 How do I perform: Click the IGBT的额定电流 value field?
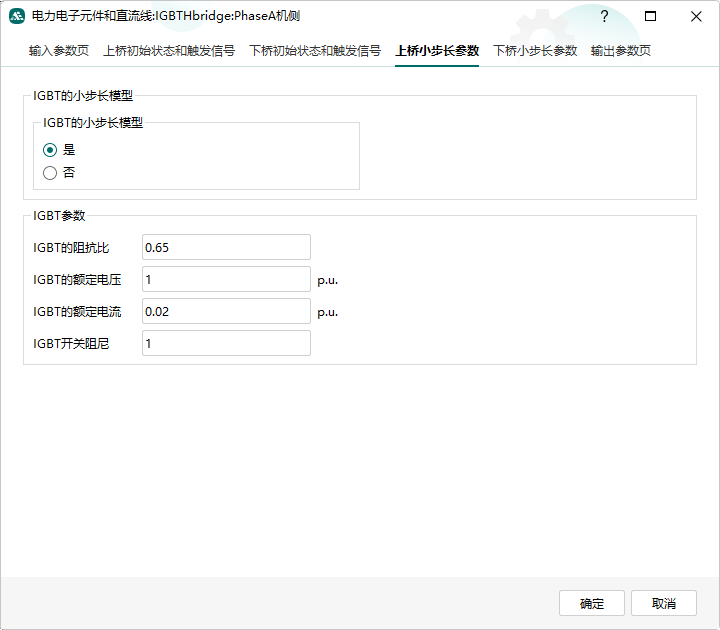(226, 311)
